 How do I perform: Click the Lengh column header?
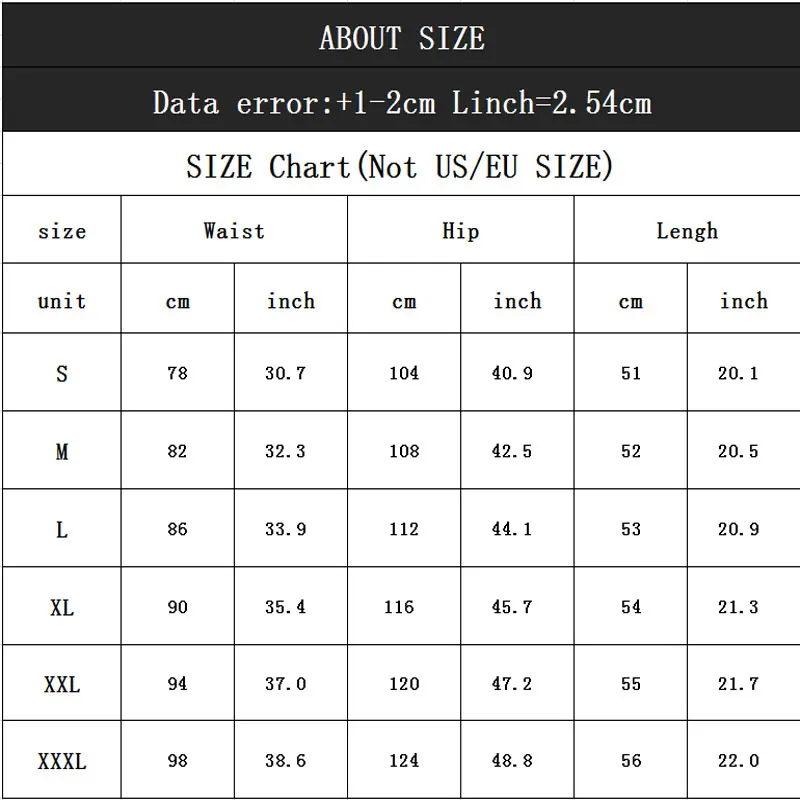[687, 231]
